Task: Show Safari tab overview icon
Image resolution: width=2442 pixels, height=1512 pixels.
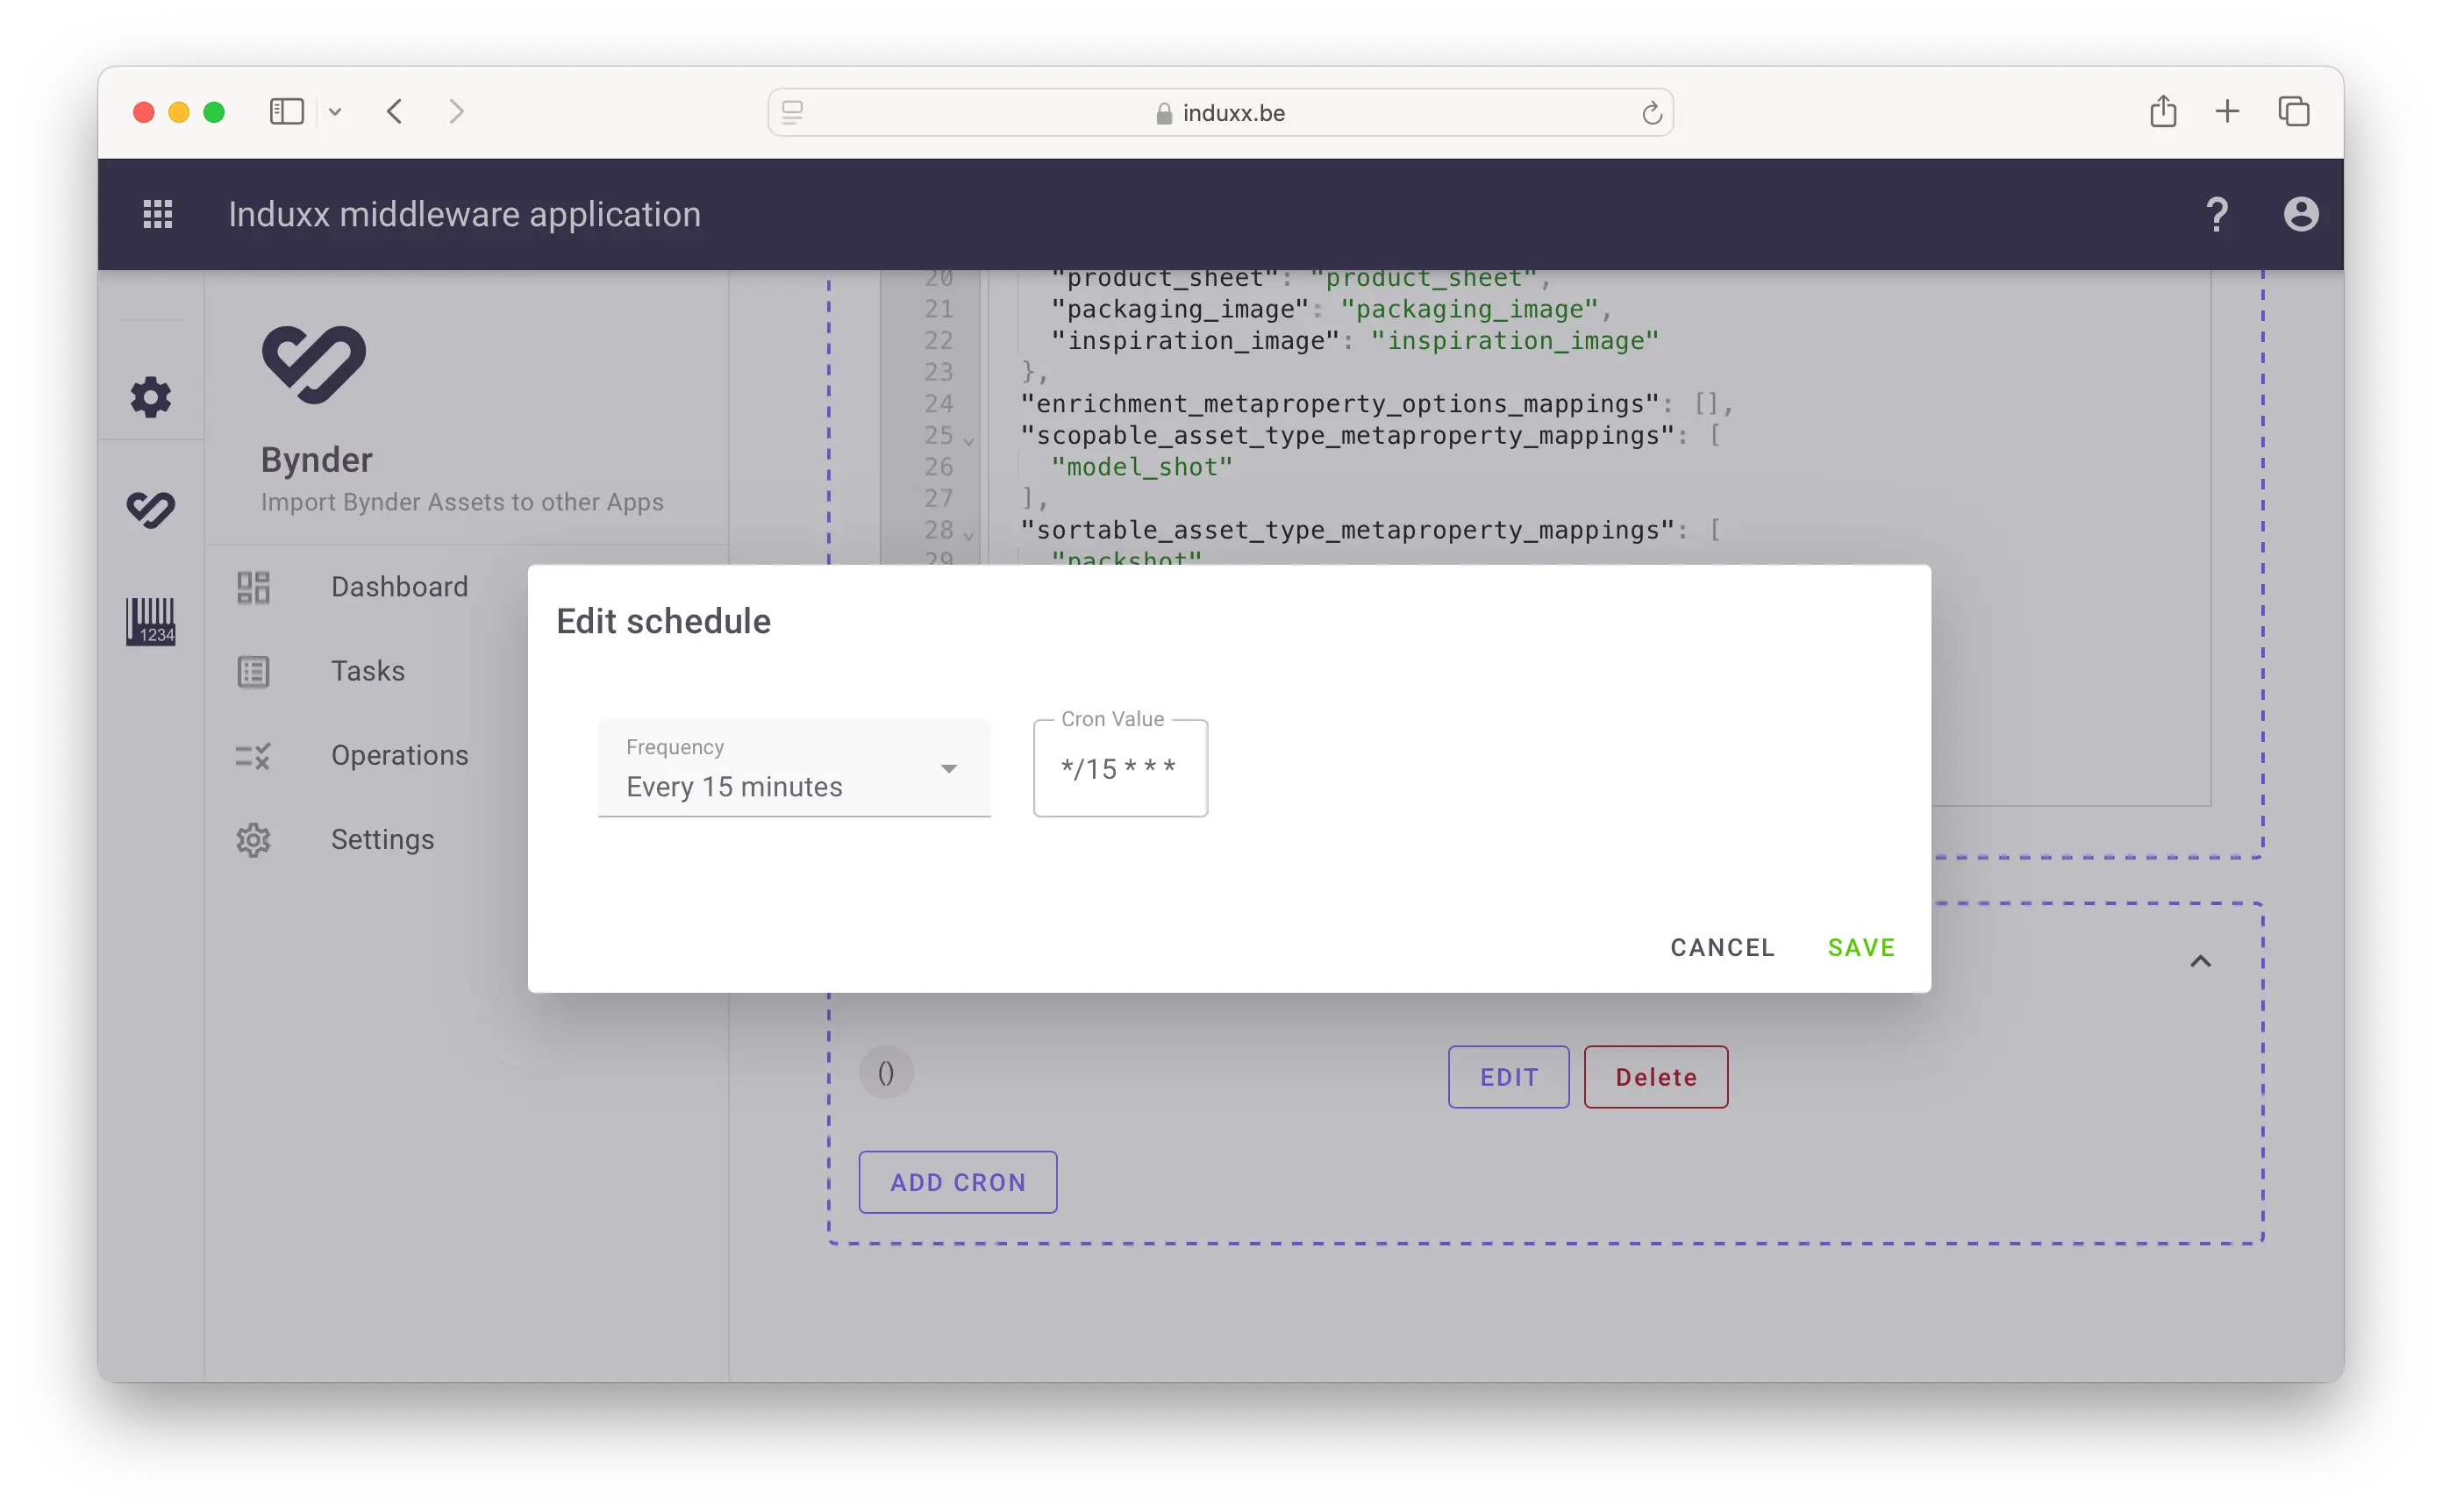Action: (2293, 112)
